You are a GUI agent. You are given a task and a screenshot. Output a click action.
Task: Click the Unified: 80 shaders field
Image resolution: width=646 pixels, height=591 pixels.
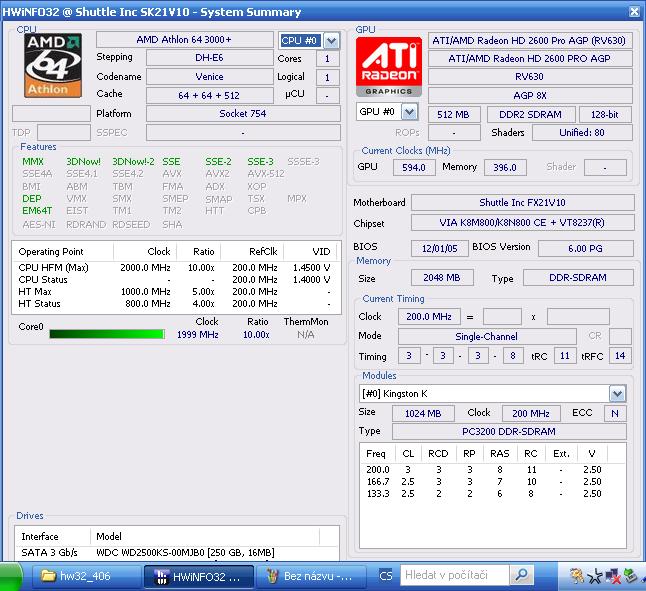pos(582,133)
